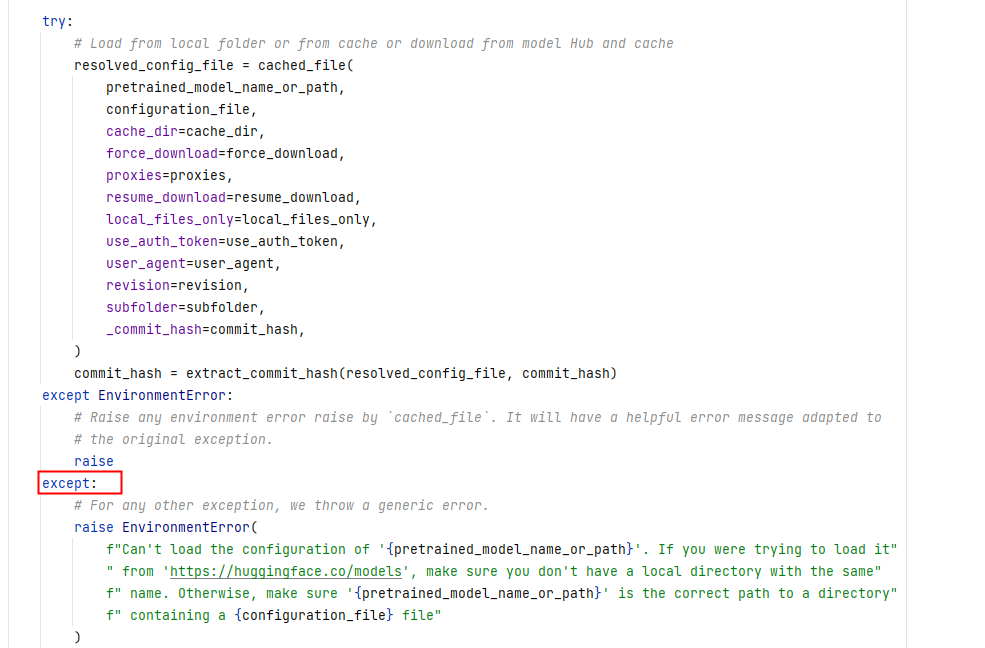Click comment '# Load from local folder or from cache'
This screenshot has height=648, width=985.
click(x=374, y=43)
